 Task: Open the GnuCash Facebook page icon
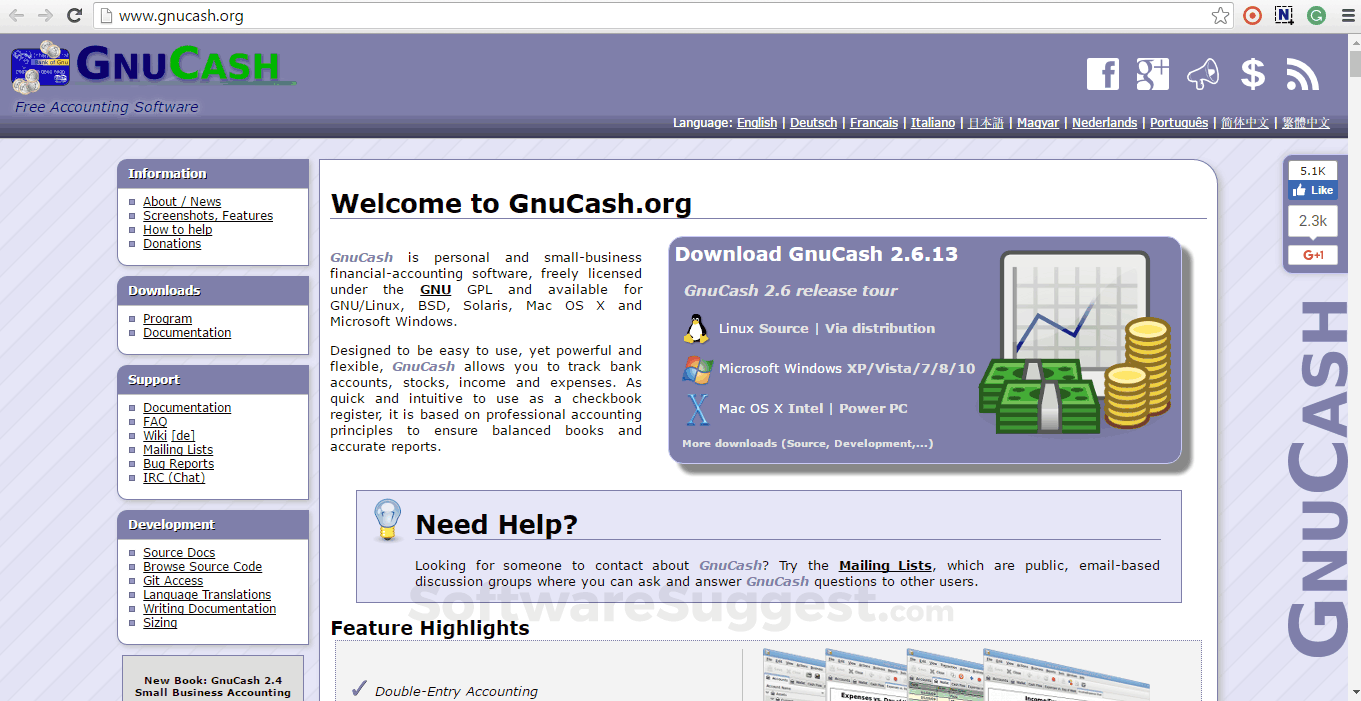point(1103,73)
